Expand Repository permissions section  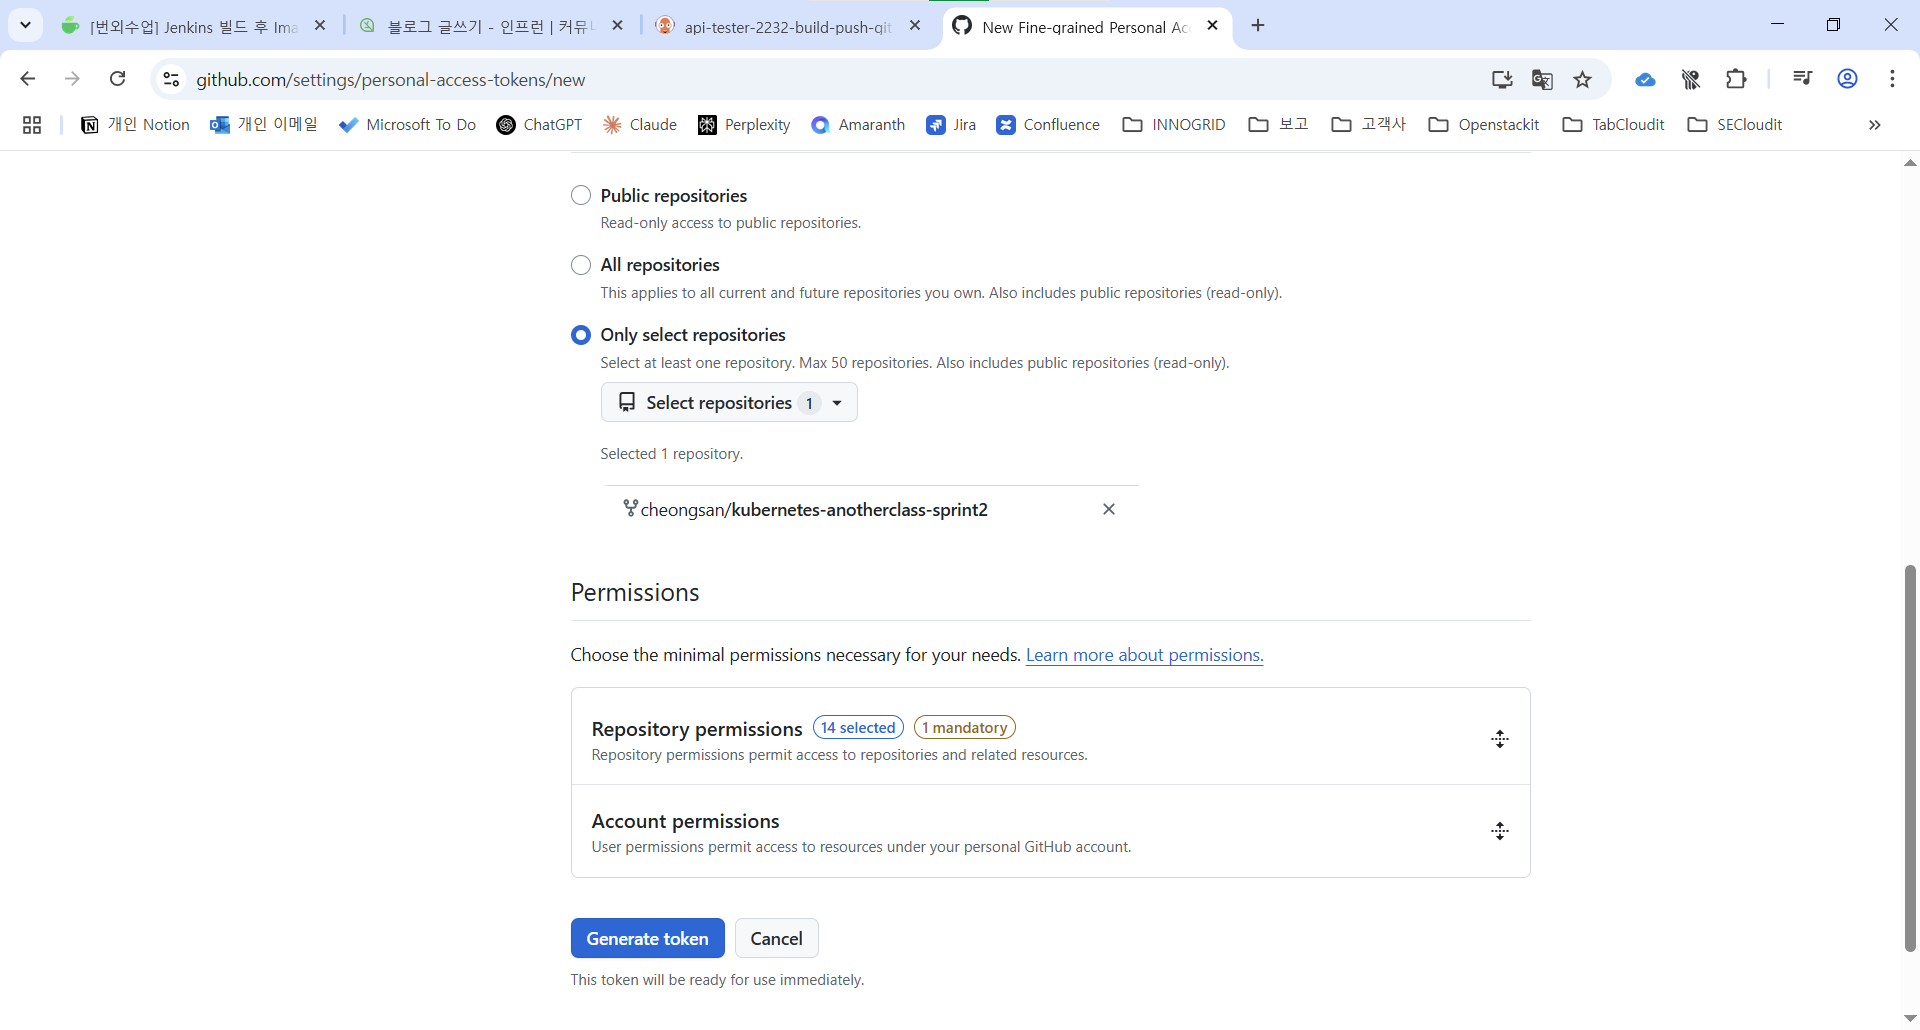pos(1499,739)
